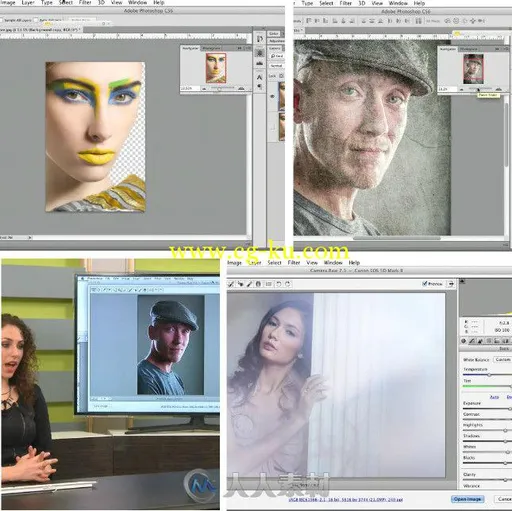Toggle shadow clipping warning above Camera Raw histogram
Screen dimensions: 512x511
(x=462, y=281)
